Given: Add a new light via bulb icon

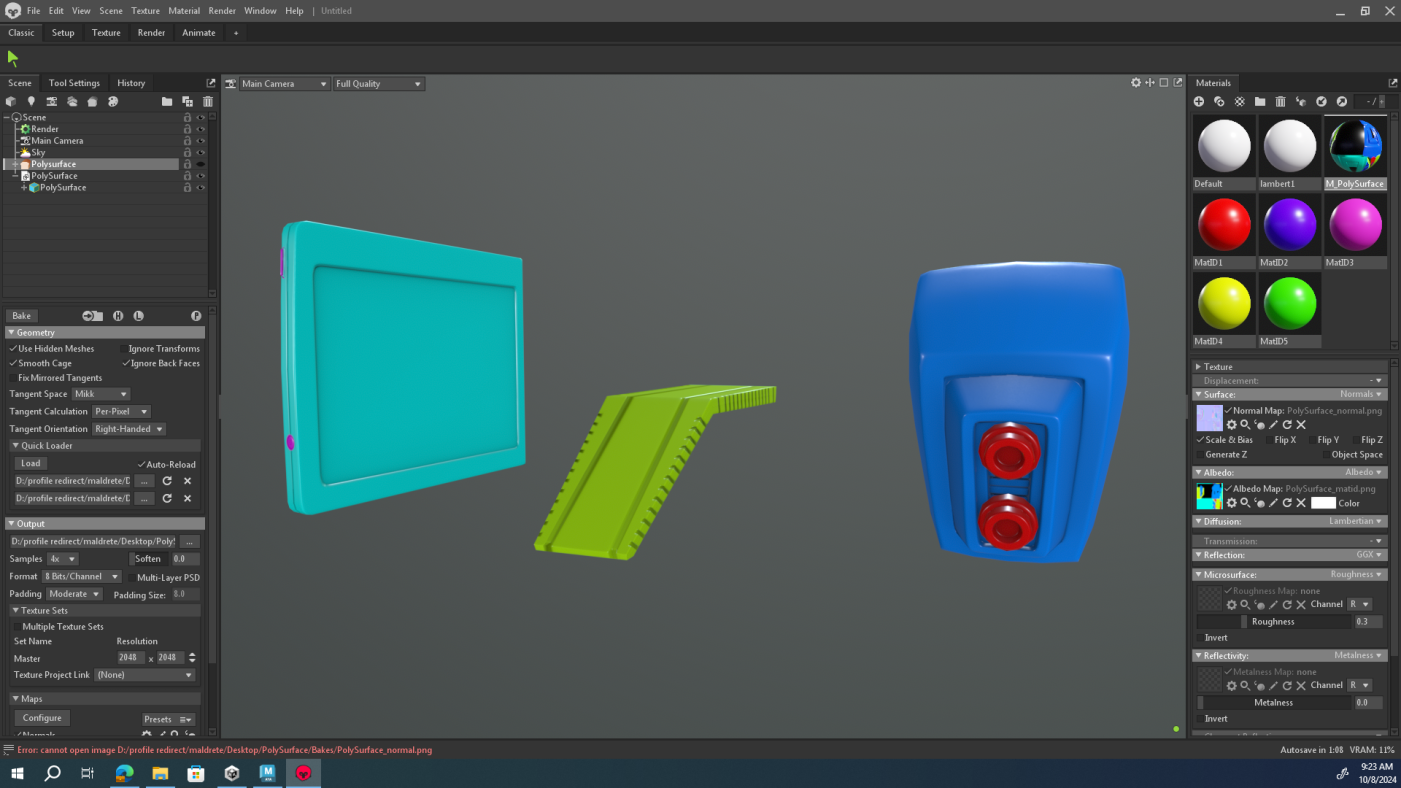Looking at the screenshot, I should pyautogui.click(x=31, y=101).
